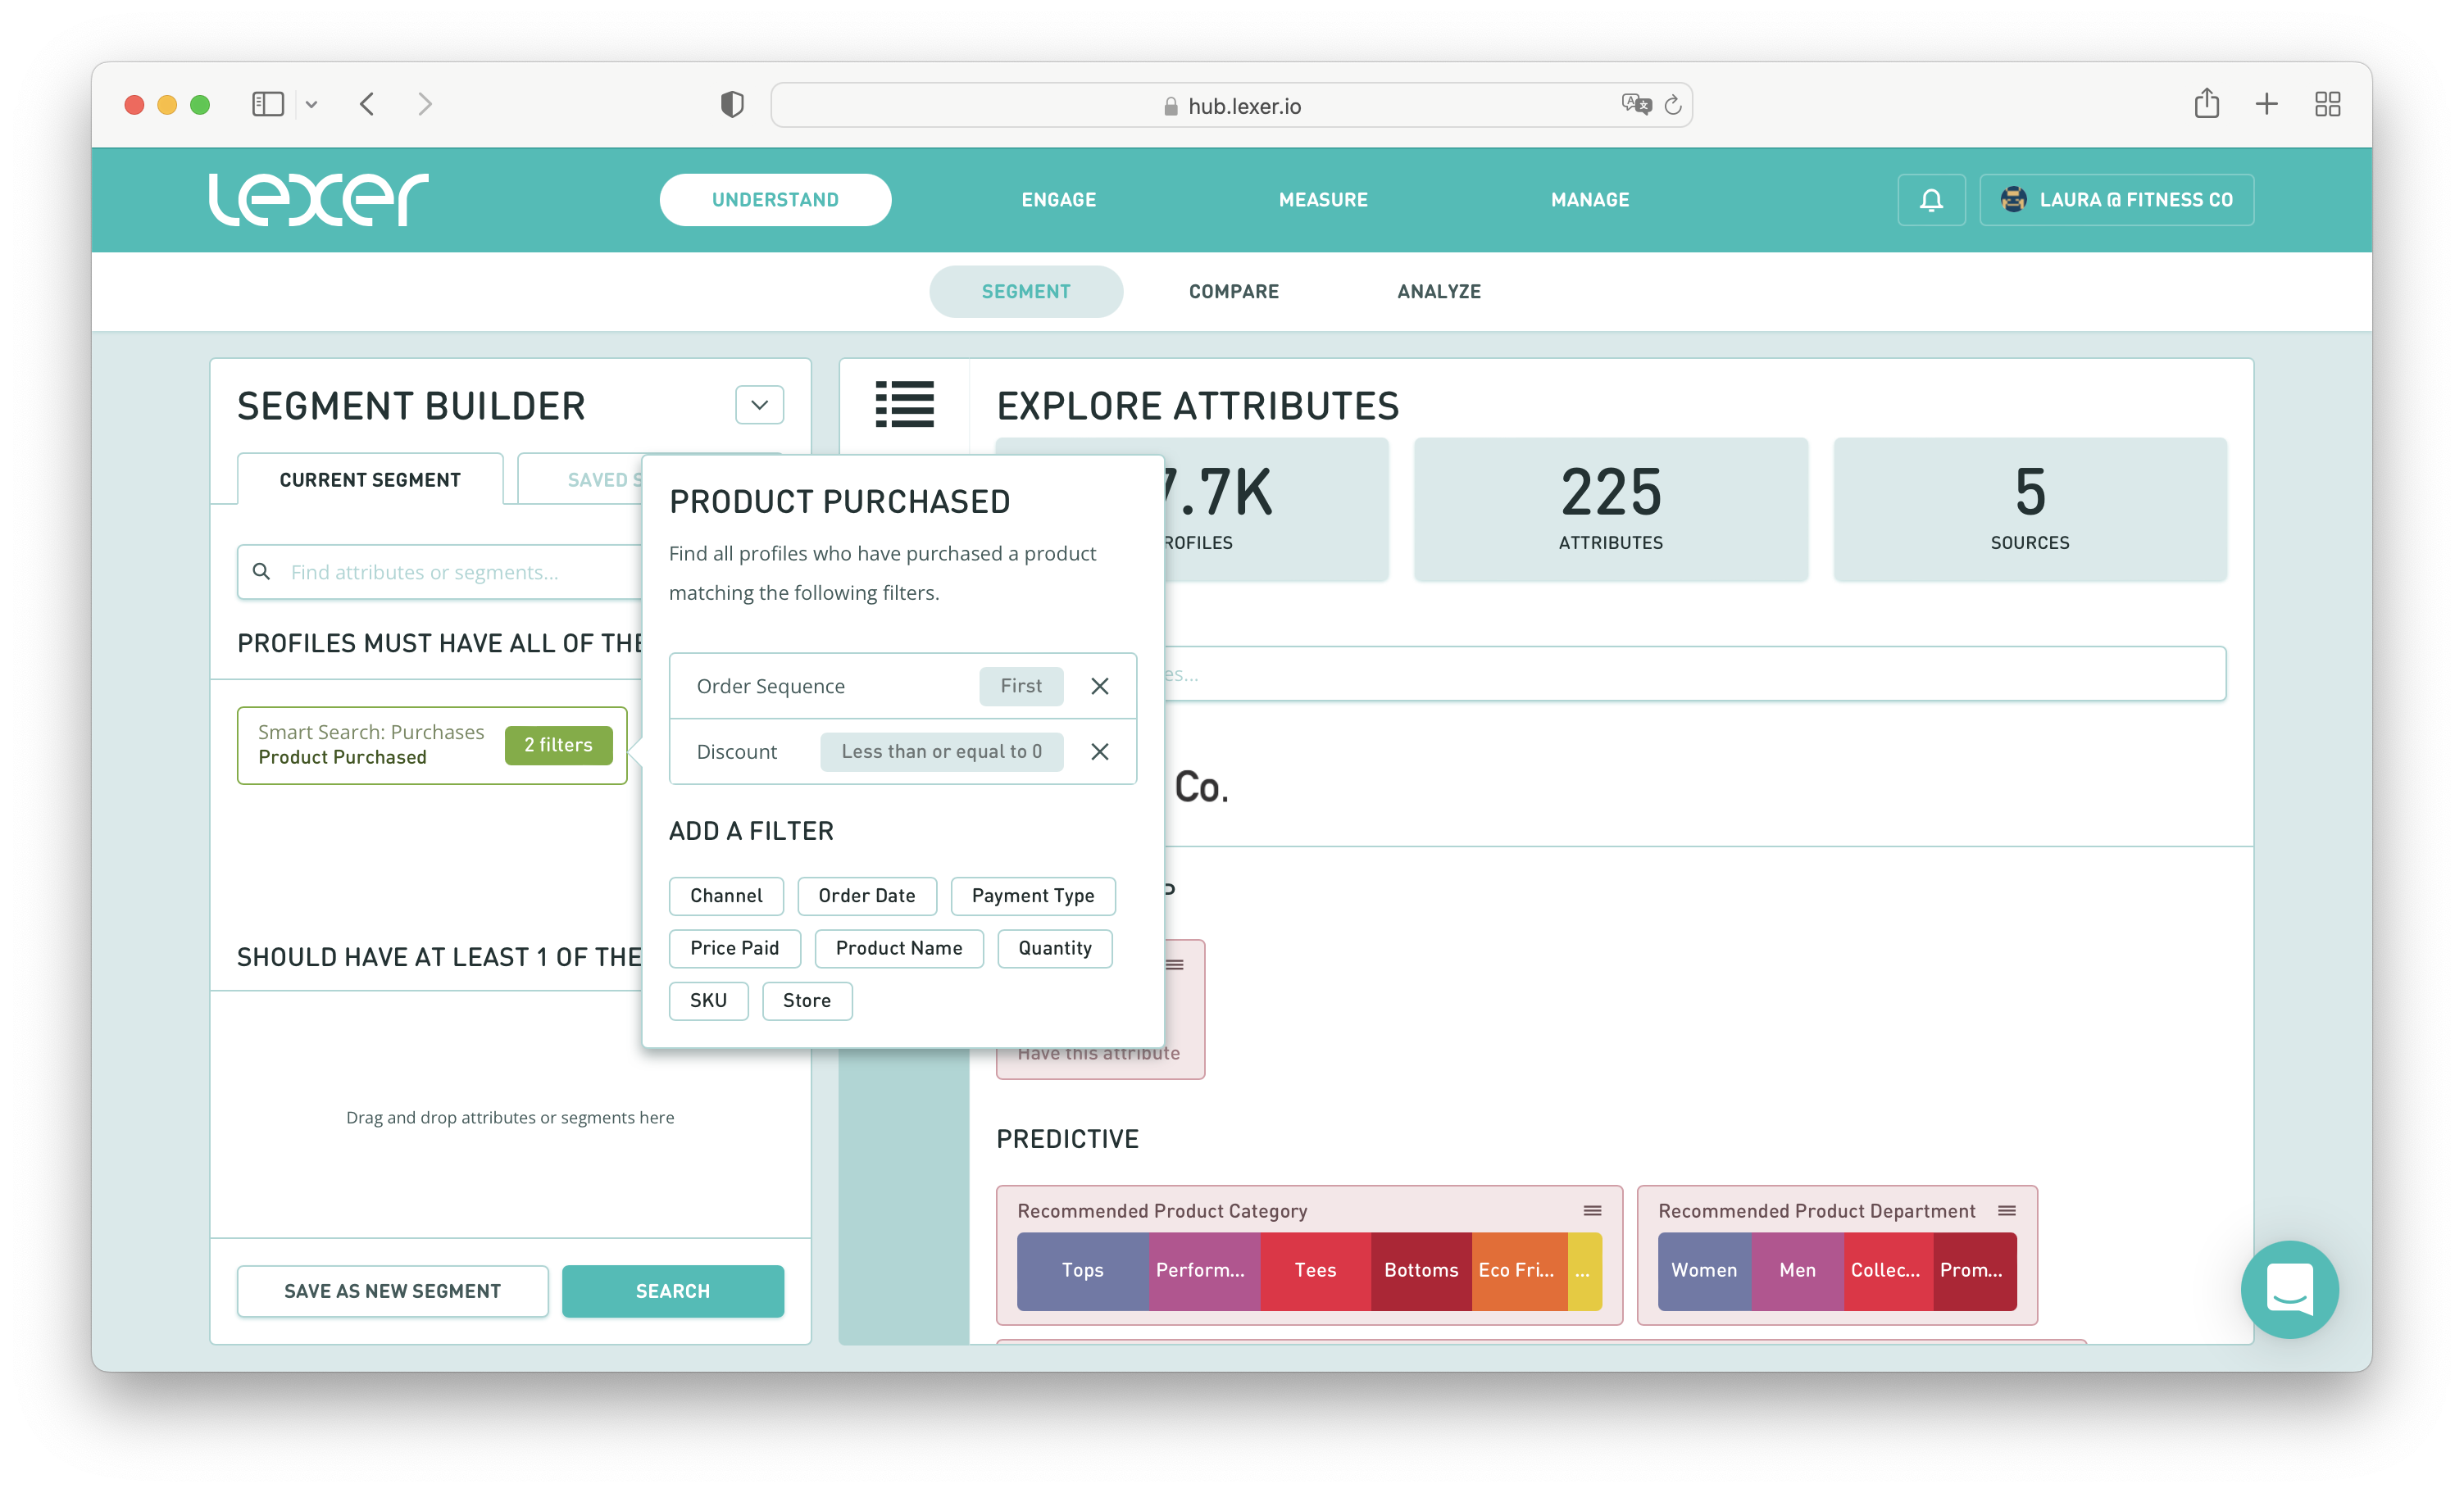Viewport: 2464px width, 1493px height.
Task: Click the Find attributes or segments field
Action: [x=440, y=572]
